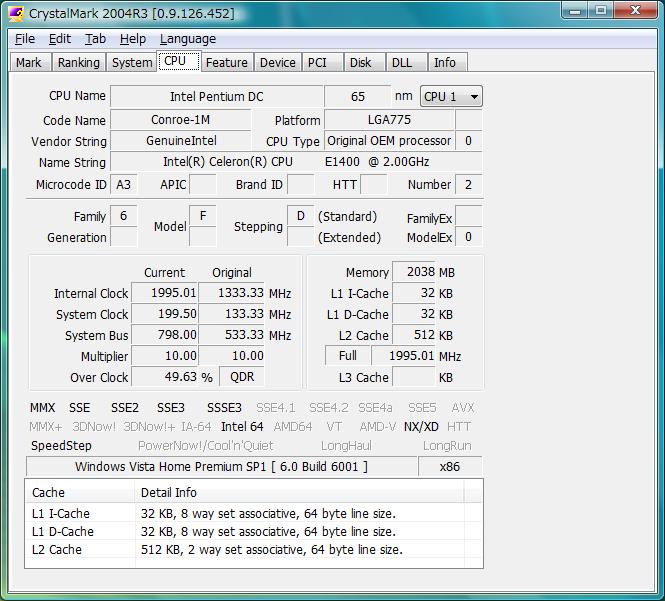Image resolution: width=665 pixels, height=601 pixels.
Task: Click the CrystalMark app icon in title bar
Action: tap(16, 14)
